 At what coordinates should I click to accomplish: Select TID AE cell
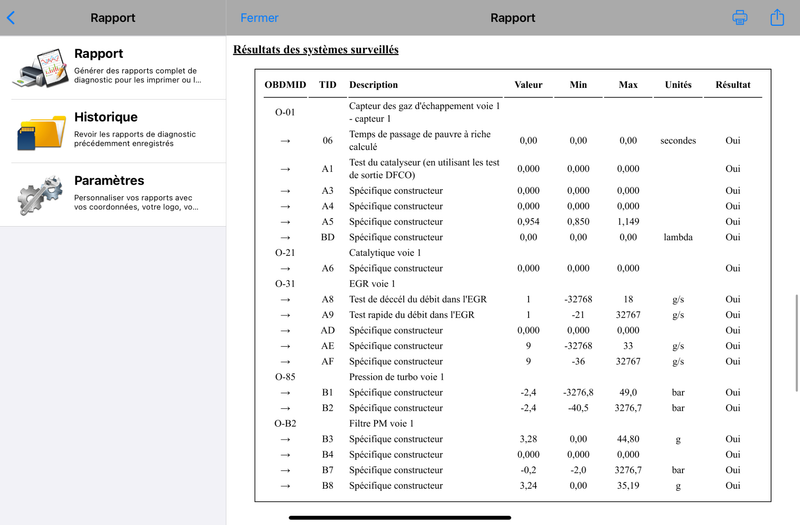(328, 346)
